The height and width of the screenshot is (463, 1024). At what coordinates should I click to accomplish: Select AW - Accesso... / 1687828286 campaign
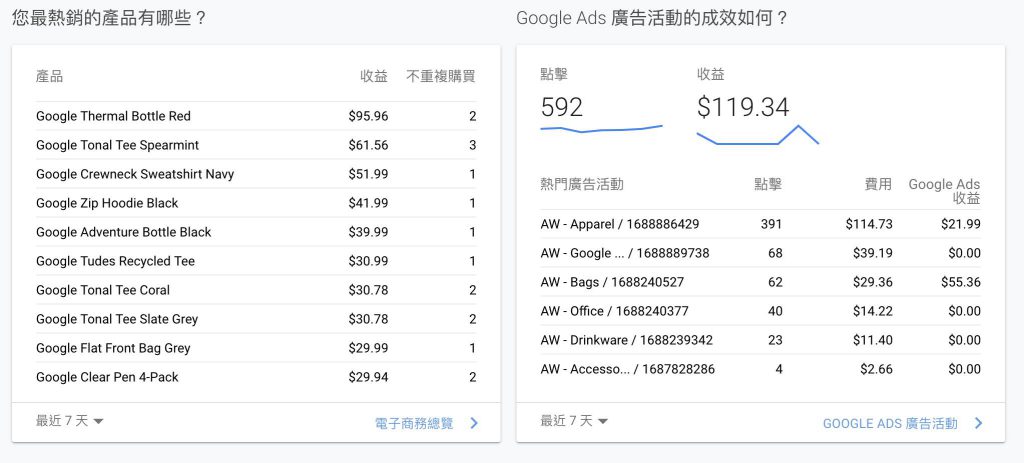[x=628, y=369]
